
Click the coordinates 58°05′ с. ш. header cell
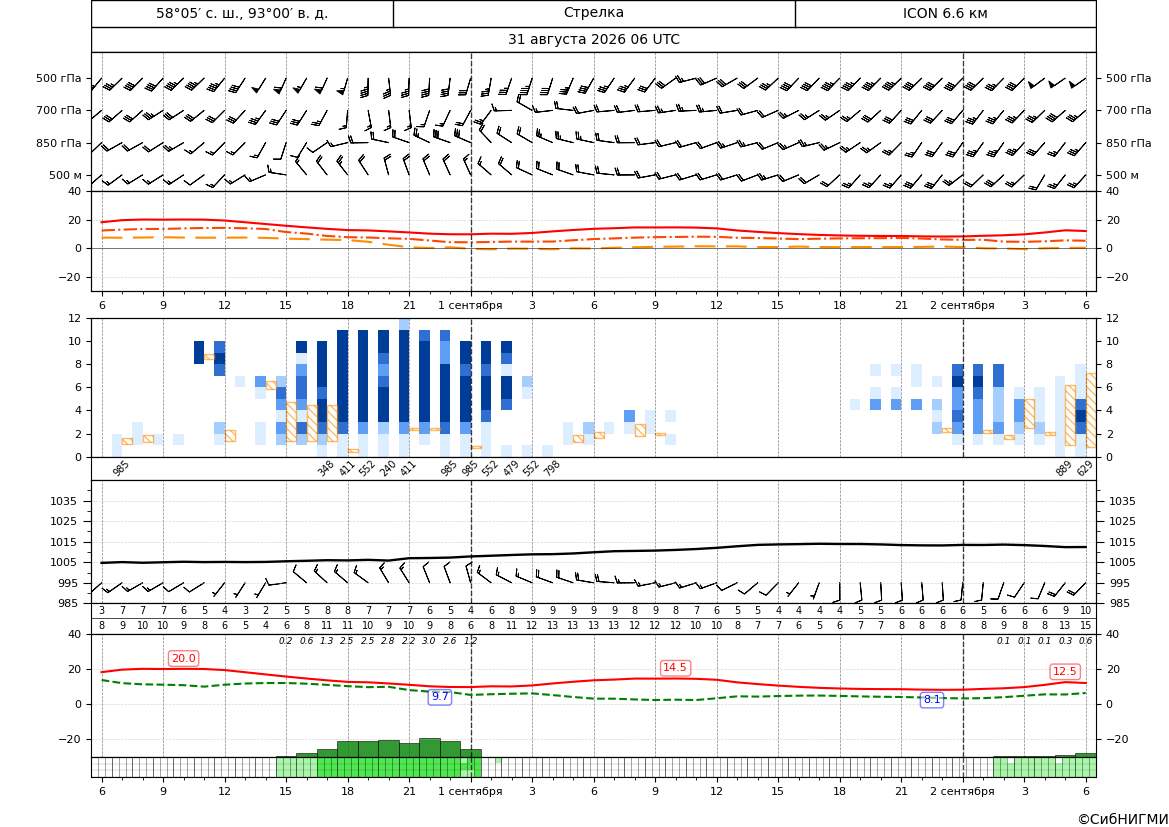click(x=242, y=13)
